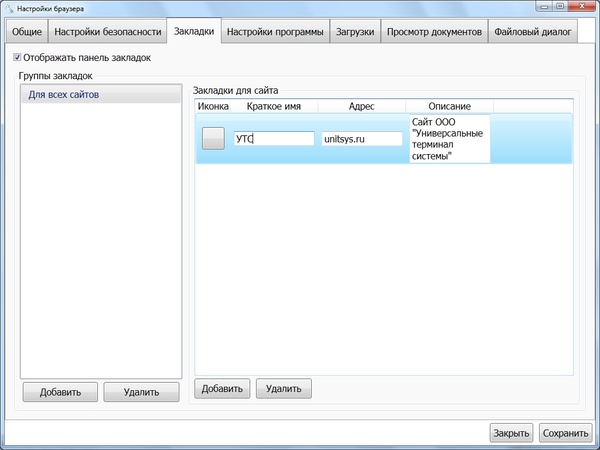Delete the selected site bookmark
The width and height of the screenshot is (600, 450).
[284, 388]
